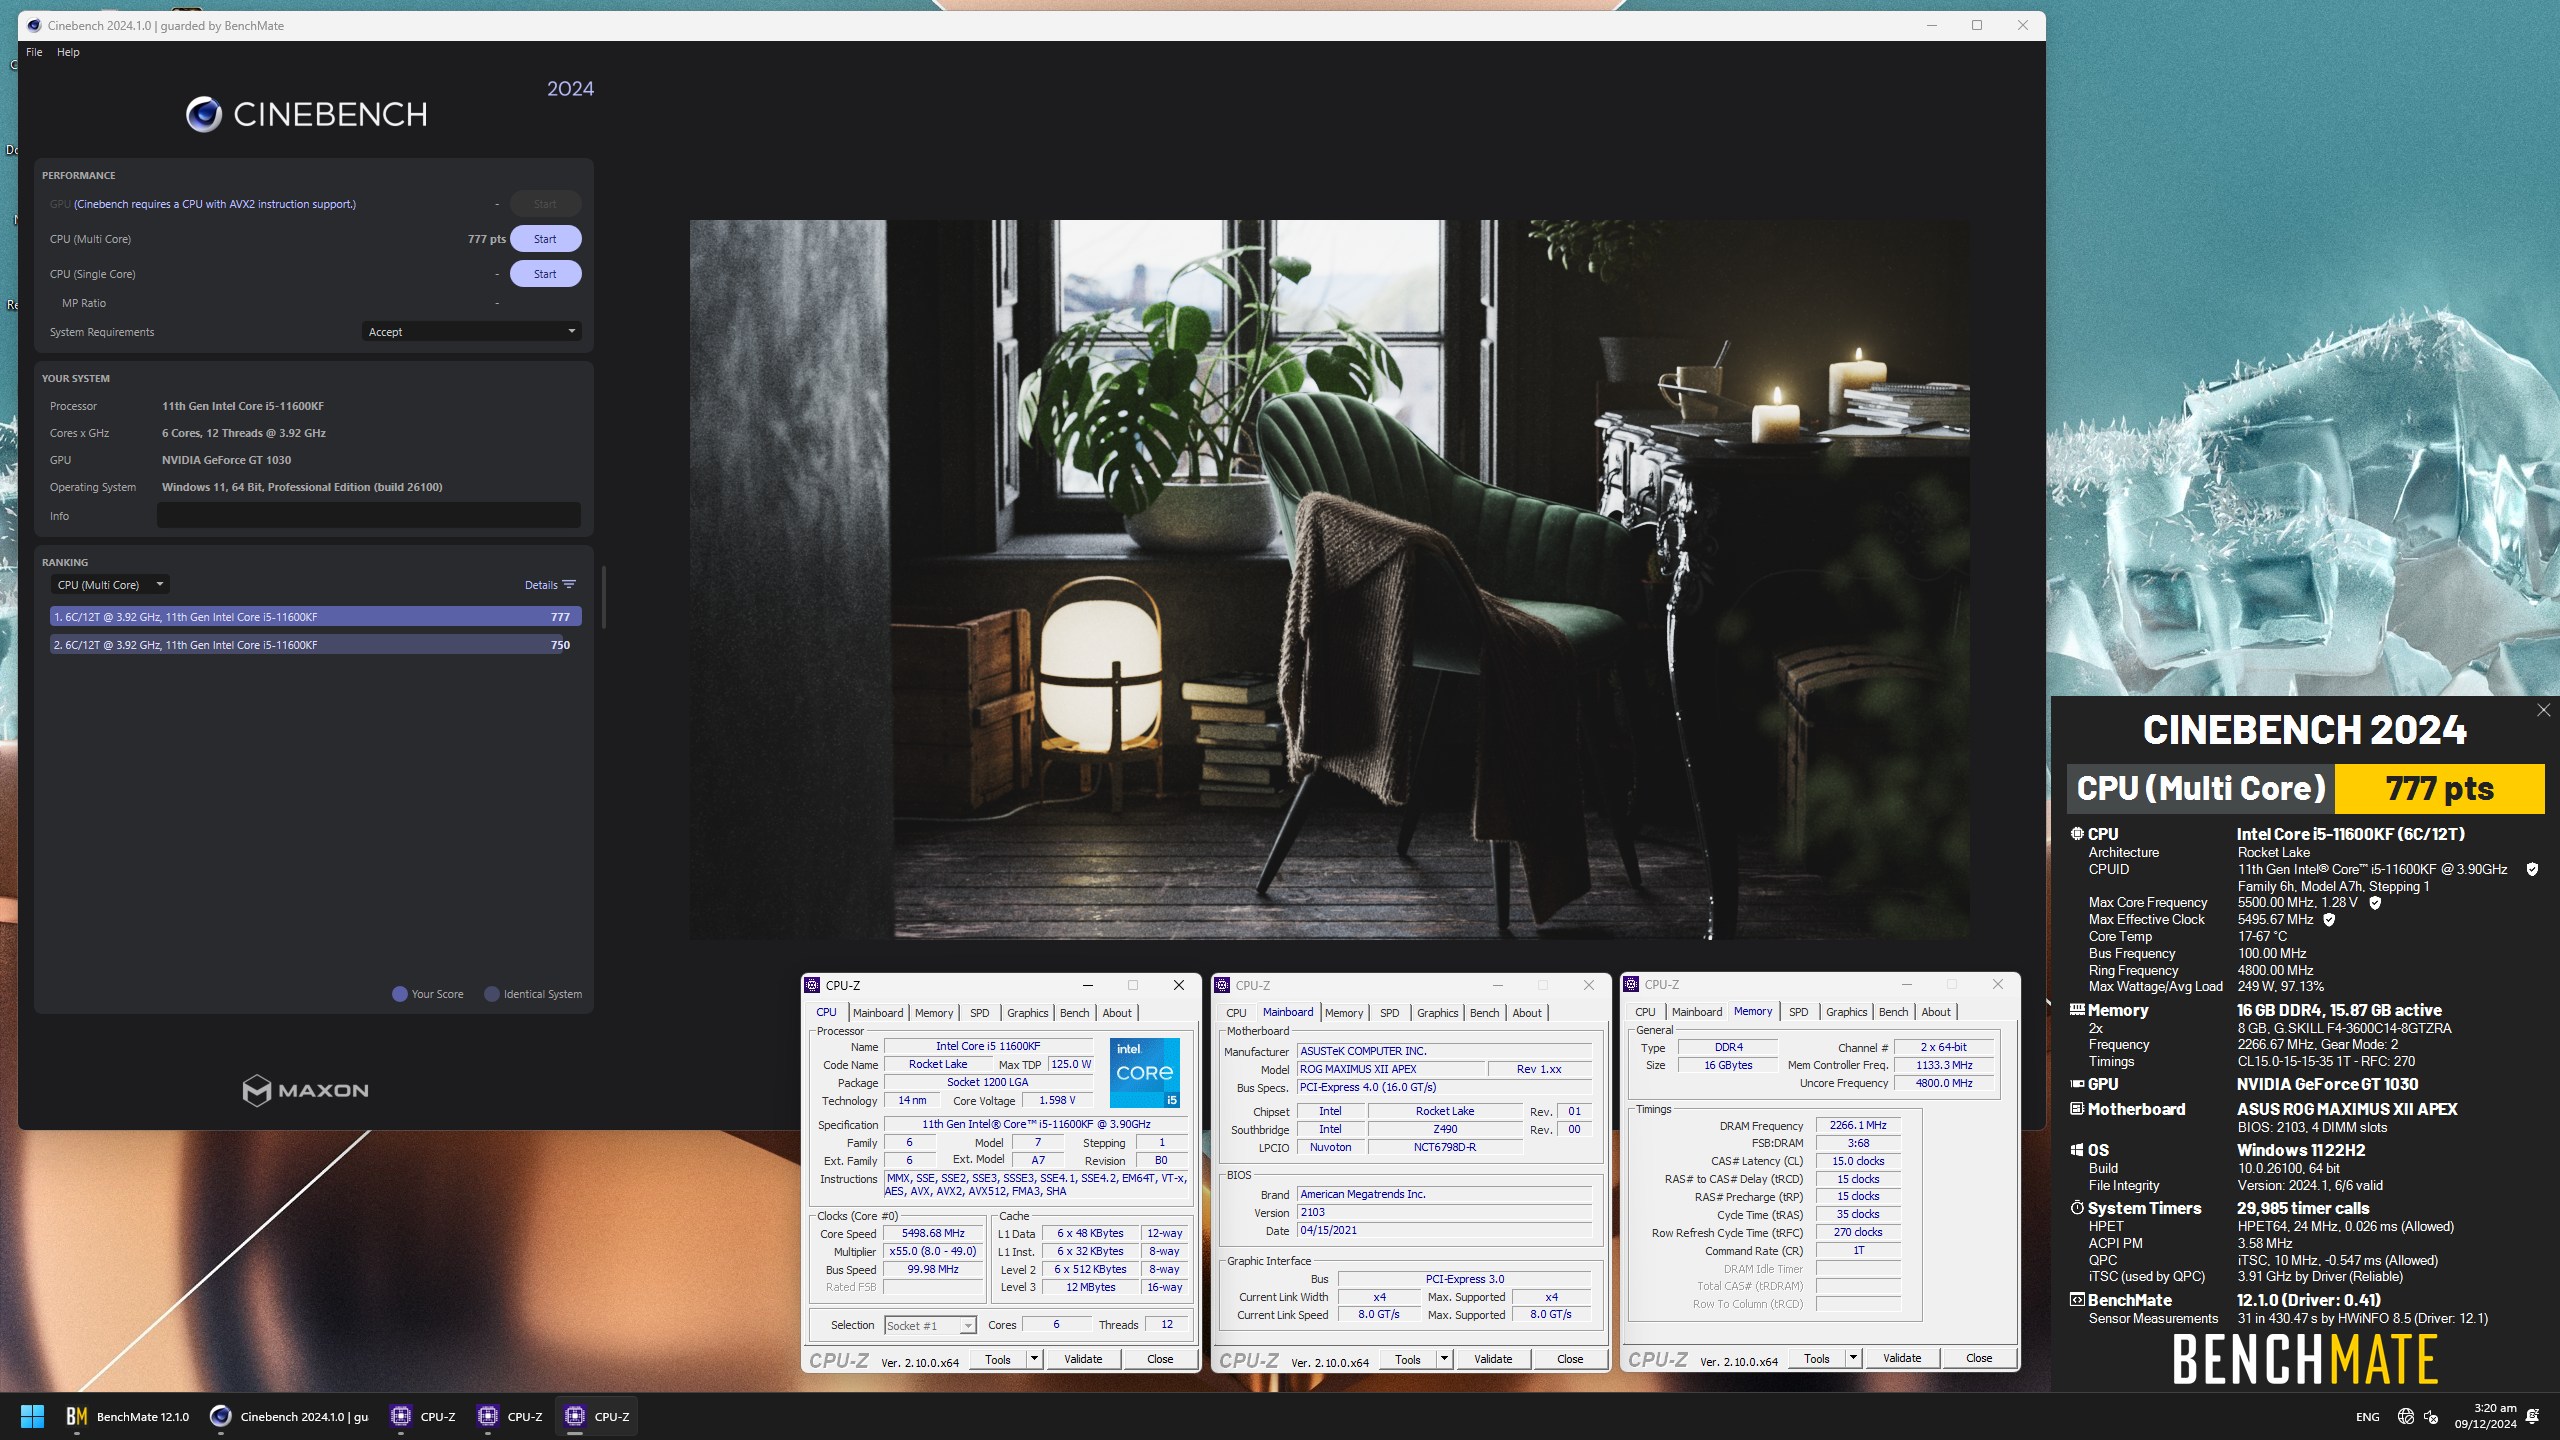
Task: Open Memory tab in first CPU-Z window
Action: click(933, 1013)
